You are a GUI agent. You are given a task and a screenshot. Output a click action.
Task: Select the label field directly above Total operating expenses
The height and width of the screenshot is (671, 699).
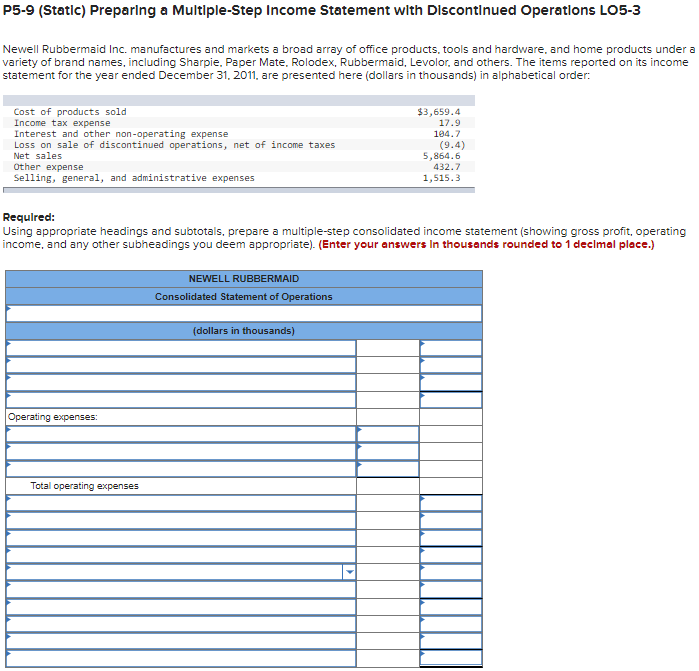point(181,469)
